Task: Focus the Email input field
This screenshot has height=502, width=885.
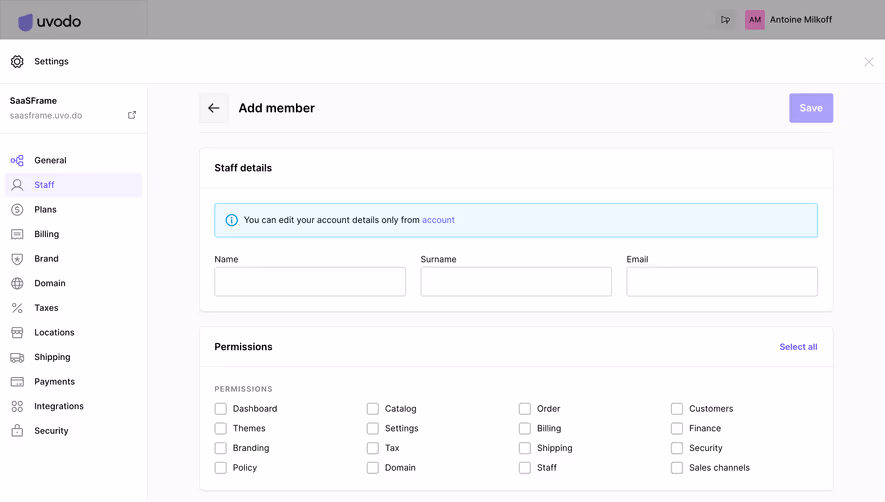Action: pos(722,282)
